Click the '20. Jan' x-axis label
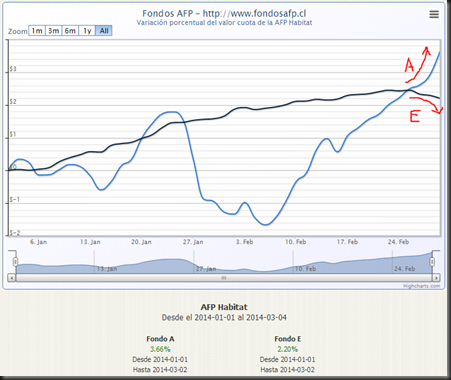This screenshot has width=451, height=380. [141, 242]
